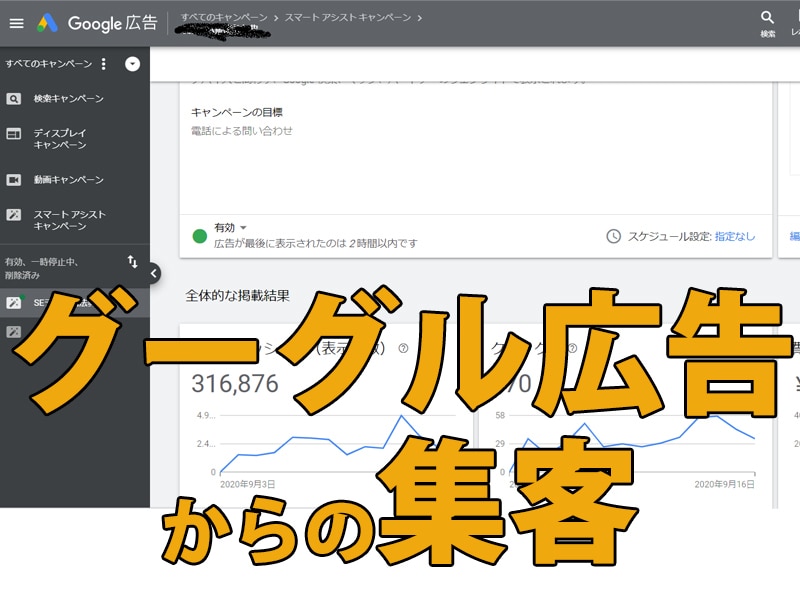Click the display campaign icon
Image resolution: width=800 pixels, height=600 pixels.
click(x=13, y=134)
